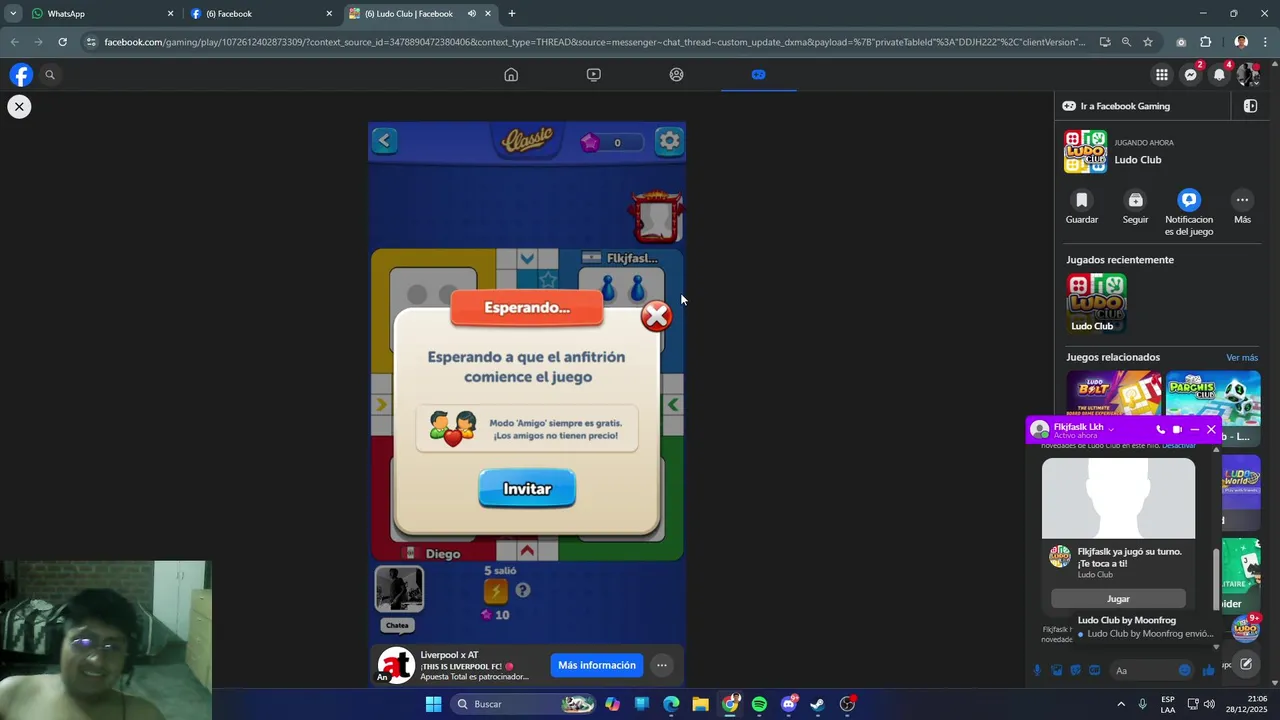This screenshot has height=720, width=1280.
Task: Mute the Ludo Club tab audio
Action: pos(472,14)
